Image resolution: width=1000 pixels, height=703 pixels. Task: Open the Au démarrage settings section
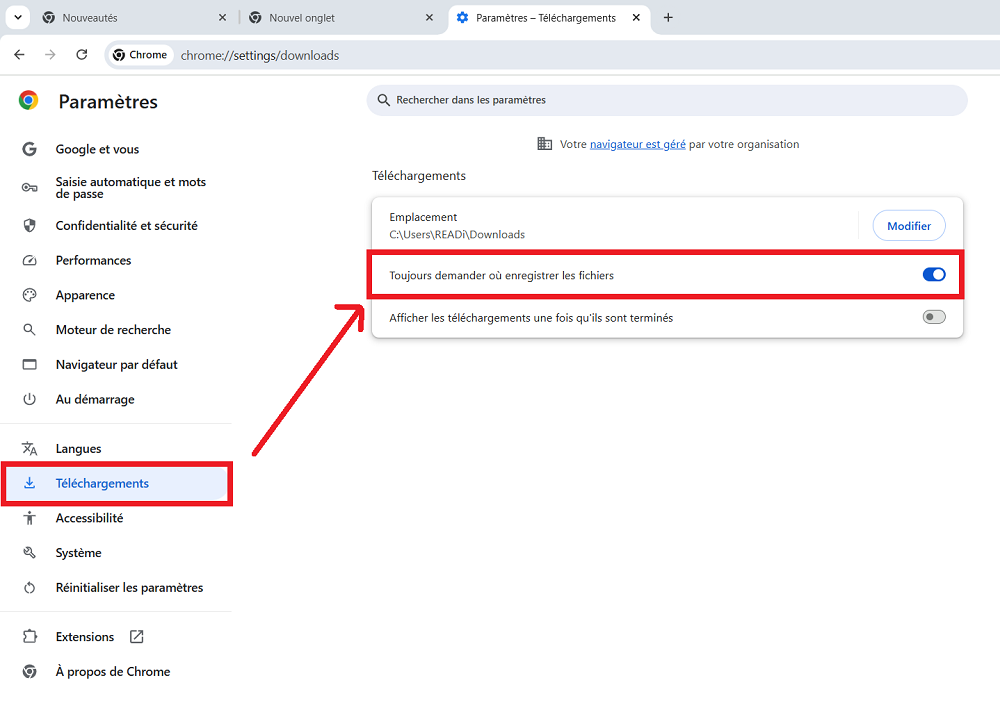tap(95, 399)
